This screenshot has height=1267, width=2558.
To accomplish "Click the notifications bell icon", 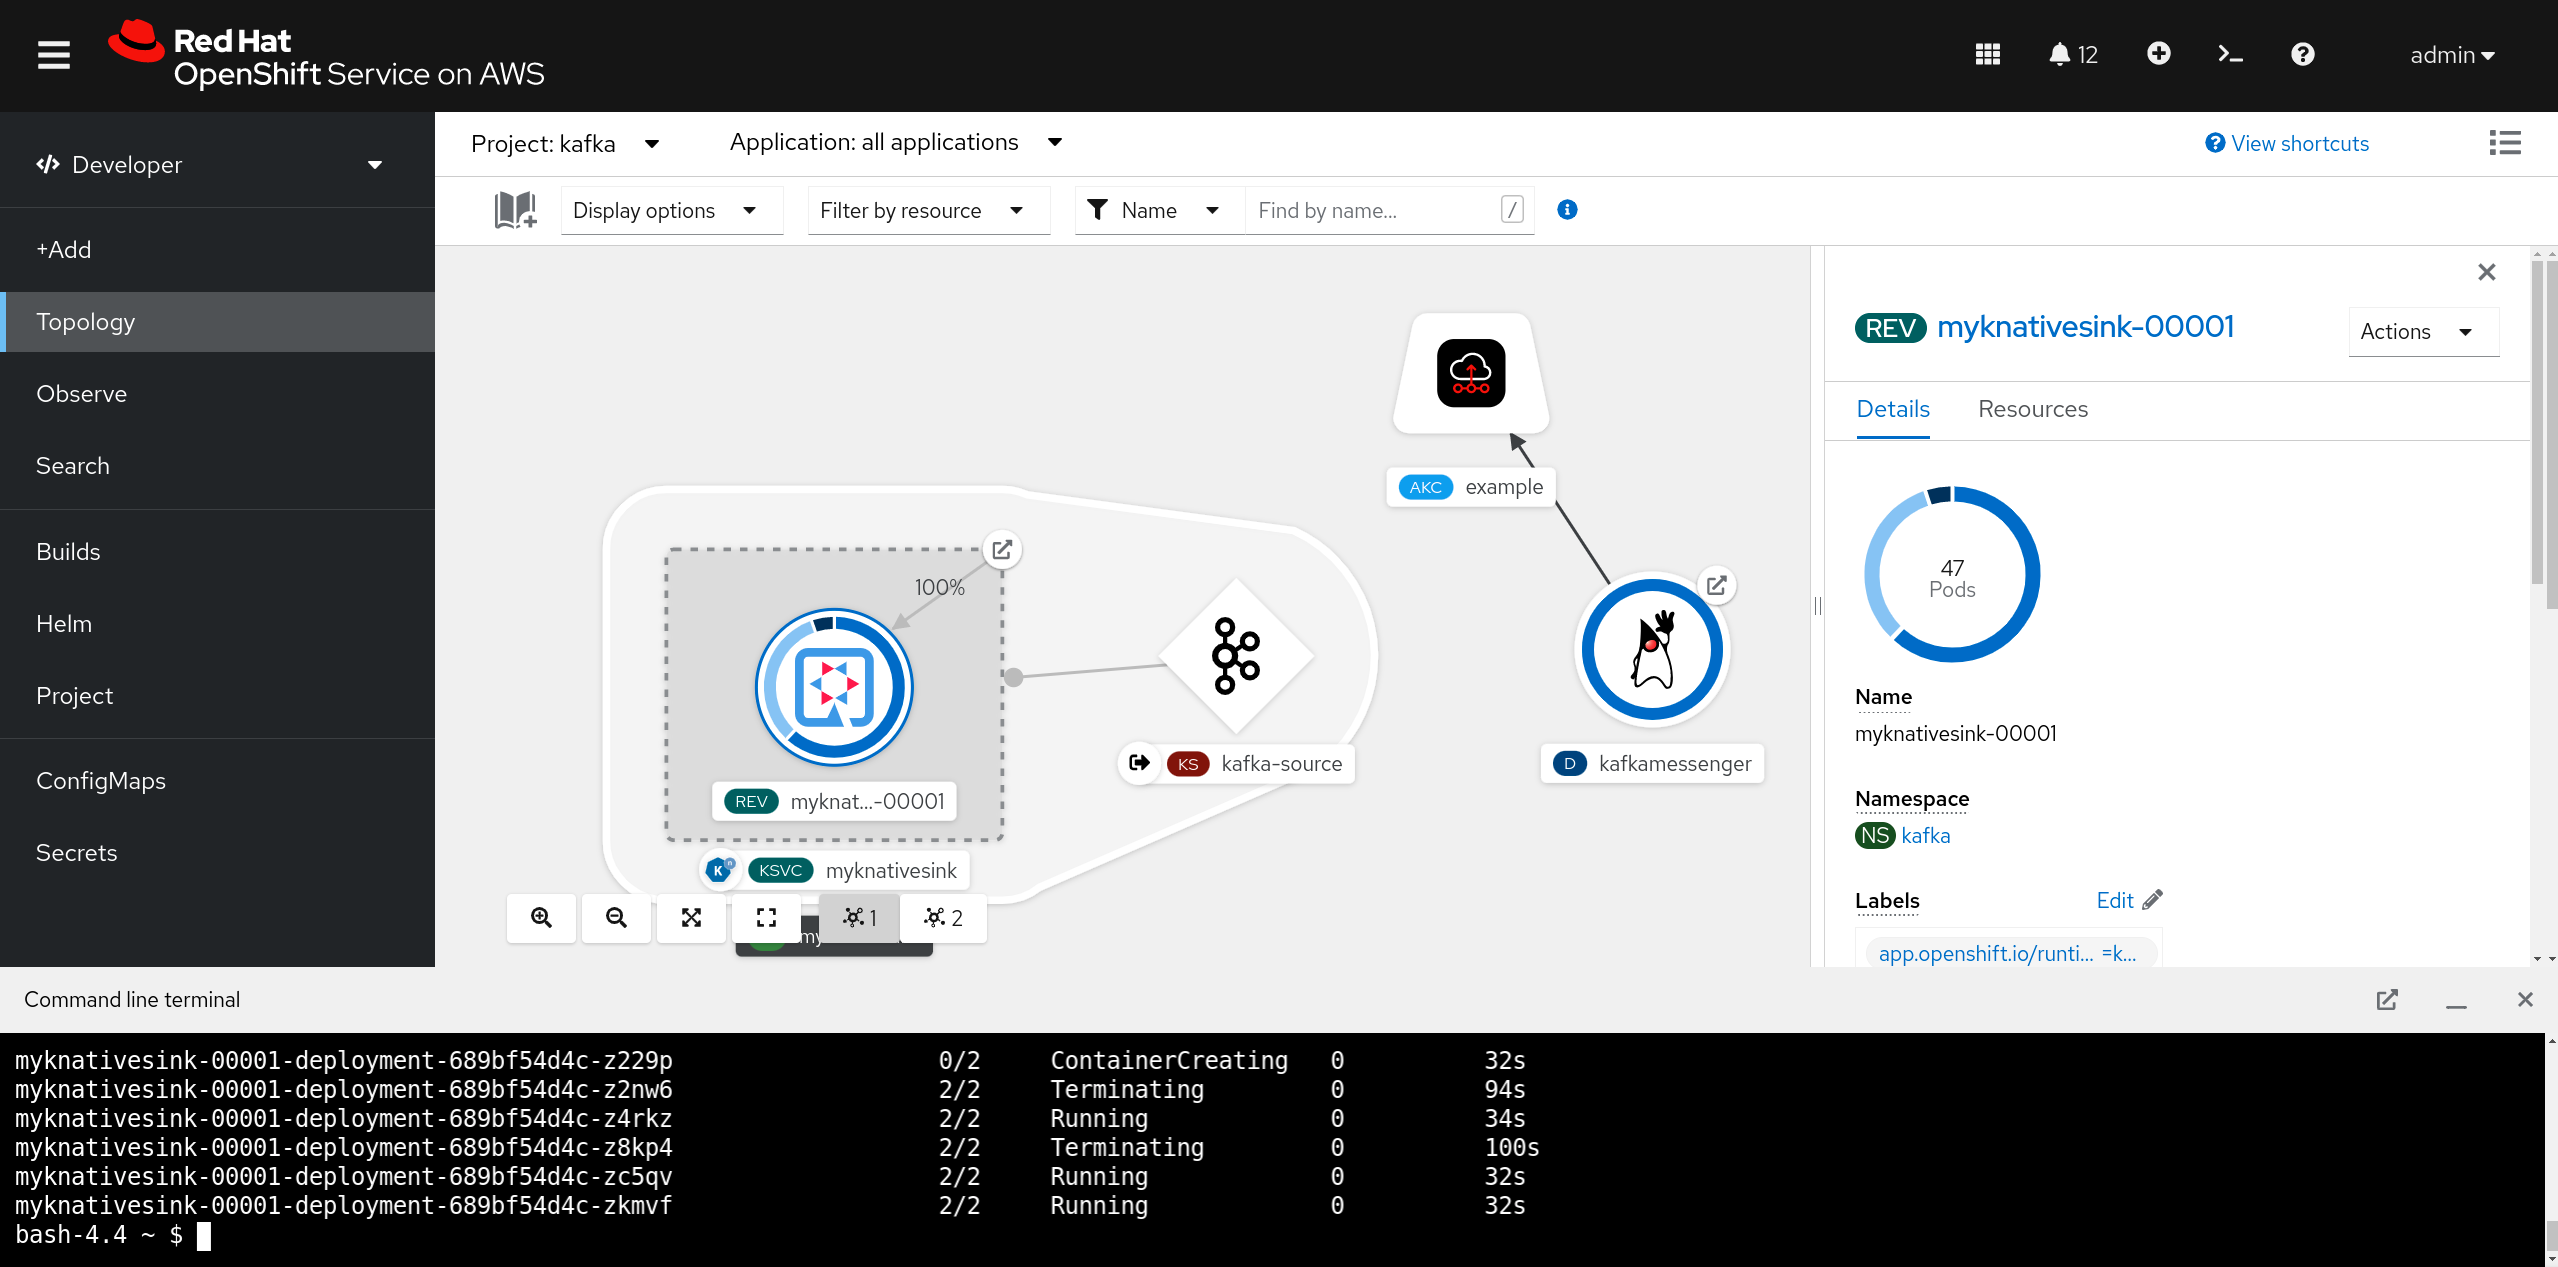I will click(x=2059, y=55).
